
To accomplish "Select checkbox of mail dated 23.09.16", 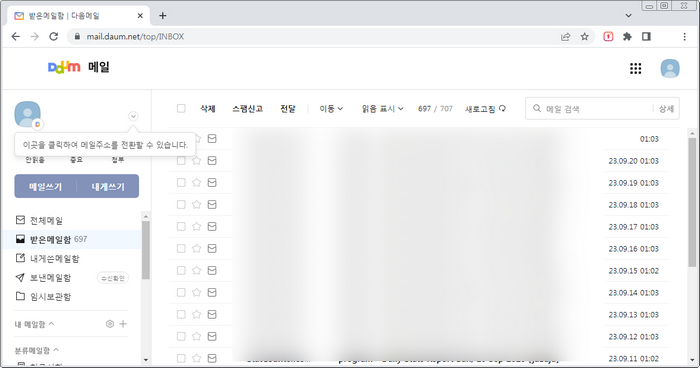I will (x=181, y=248).
